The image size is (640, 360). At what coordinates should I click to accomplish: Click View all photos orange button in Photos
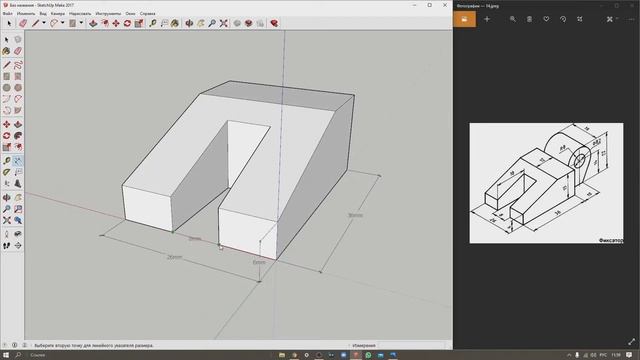pos(464,19)
